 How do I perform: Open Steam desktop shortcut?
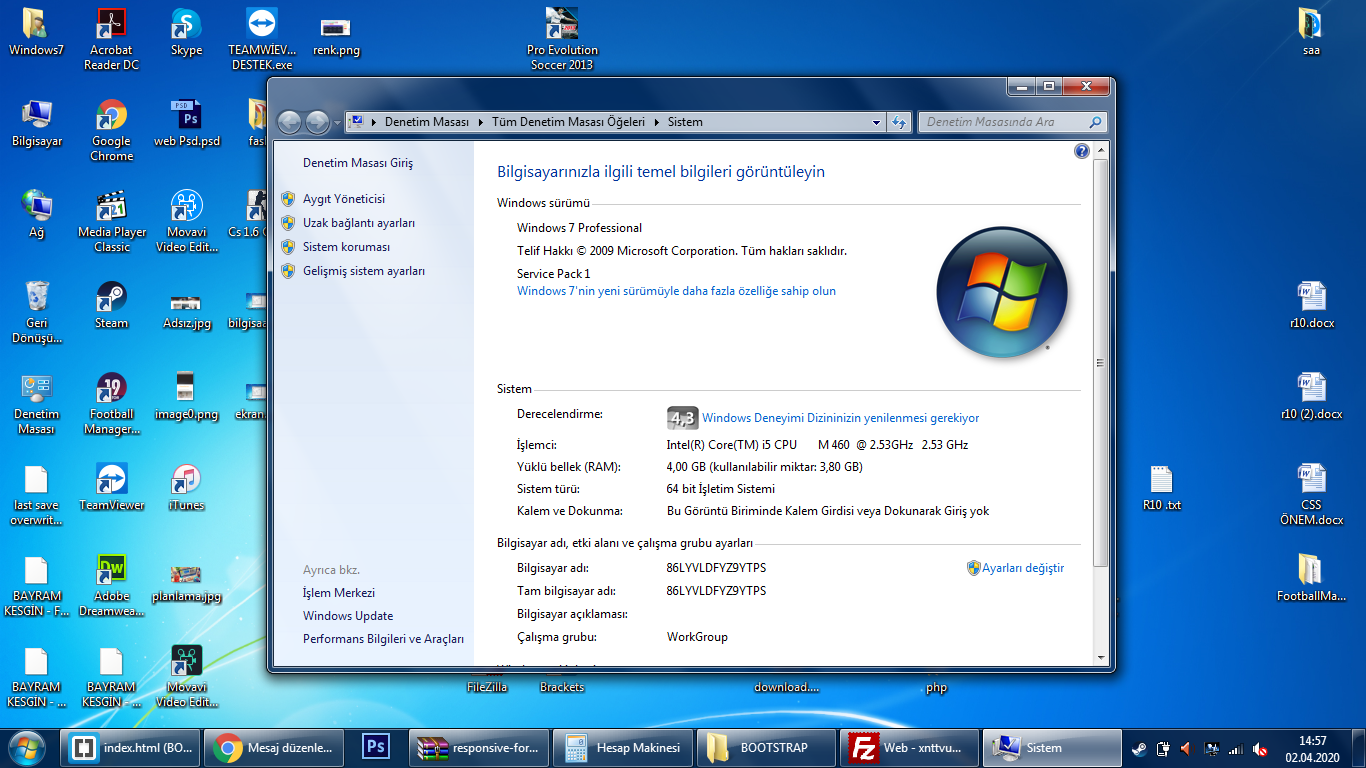(111, 306)
